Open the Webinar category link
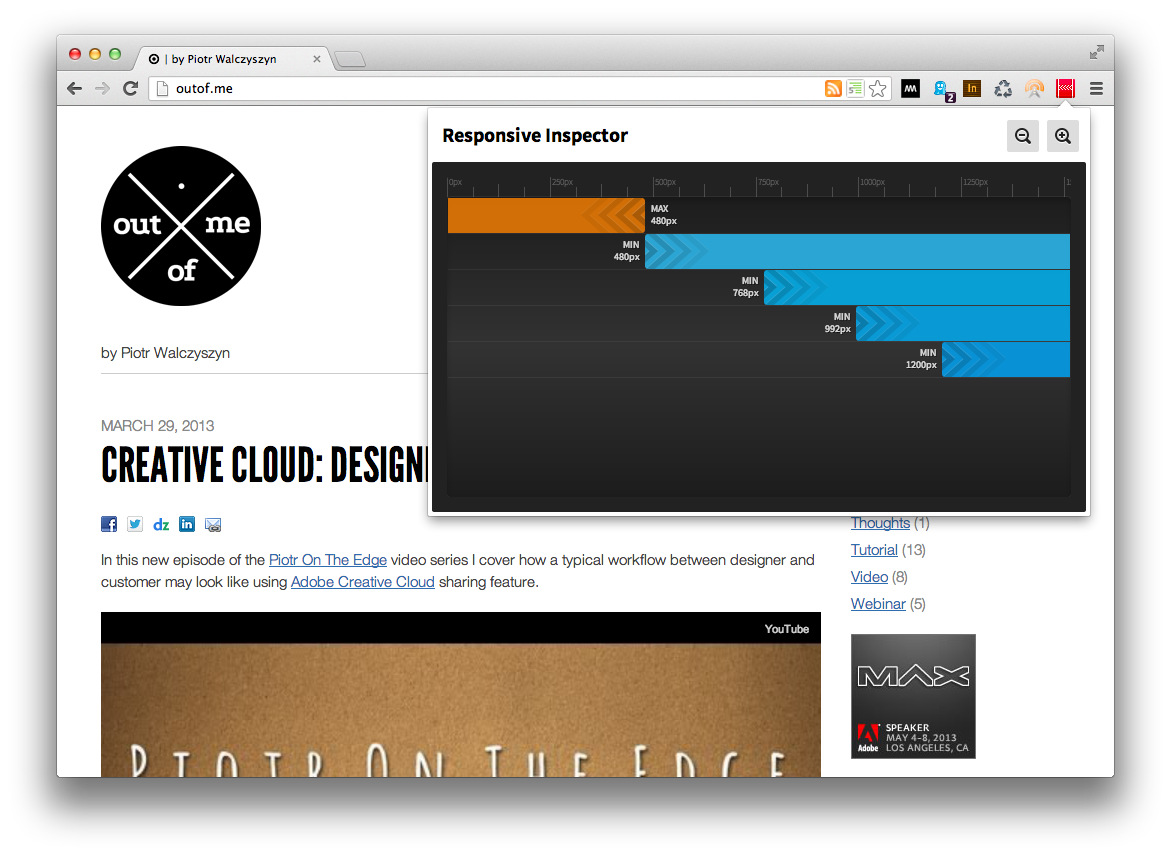Screen dimensions: 1171x856 click(878, 604)
